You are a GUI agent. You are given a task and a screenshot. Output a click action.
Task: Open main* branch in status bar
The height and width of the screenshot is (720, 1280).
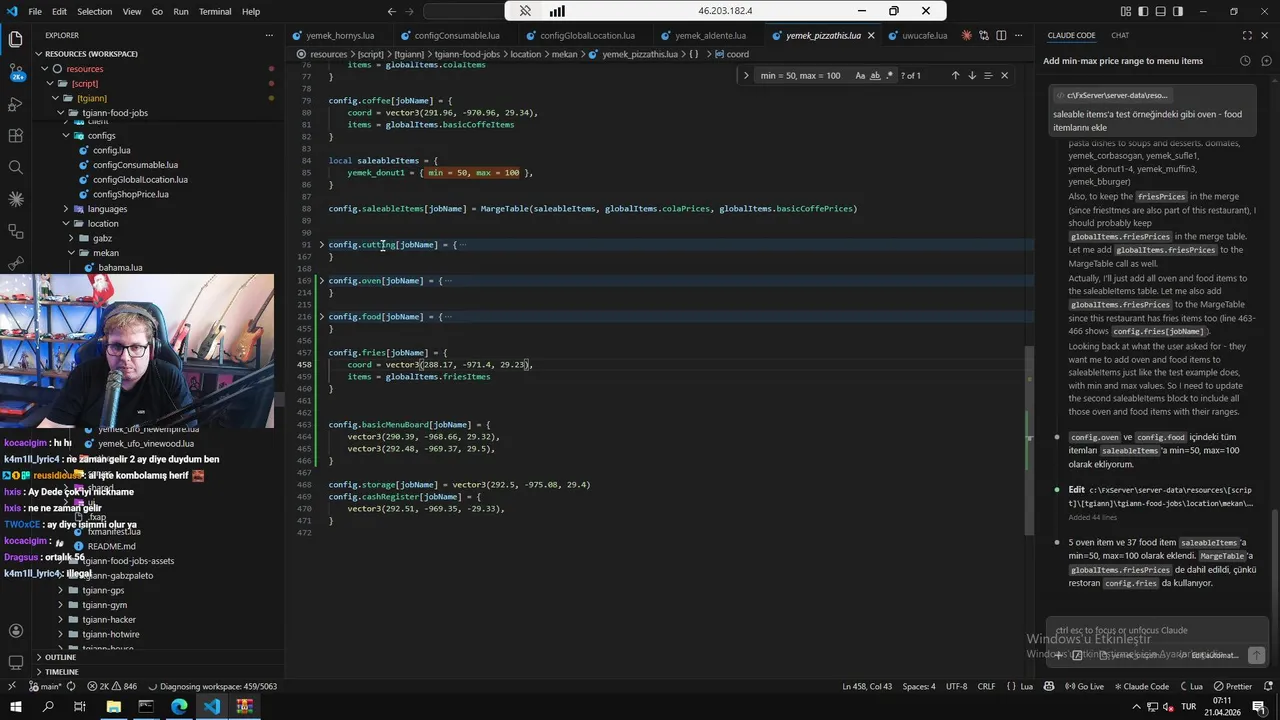43,686
